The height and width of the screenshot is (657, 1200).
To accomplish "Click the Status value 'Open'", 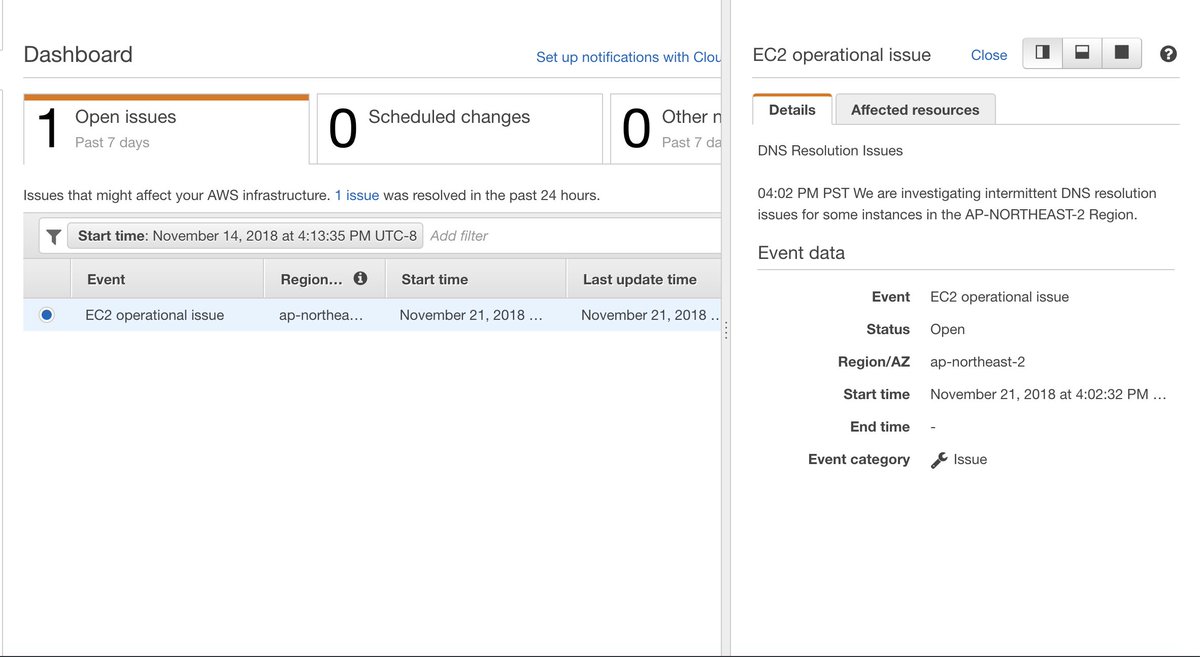I will 947,329.
